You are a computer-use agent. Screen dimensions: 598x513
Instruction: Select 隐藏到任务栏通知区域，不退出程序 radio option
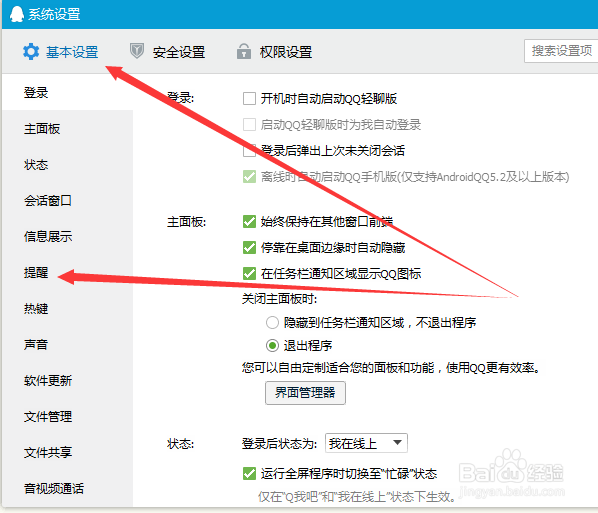pos(272,323)
